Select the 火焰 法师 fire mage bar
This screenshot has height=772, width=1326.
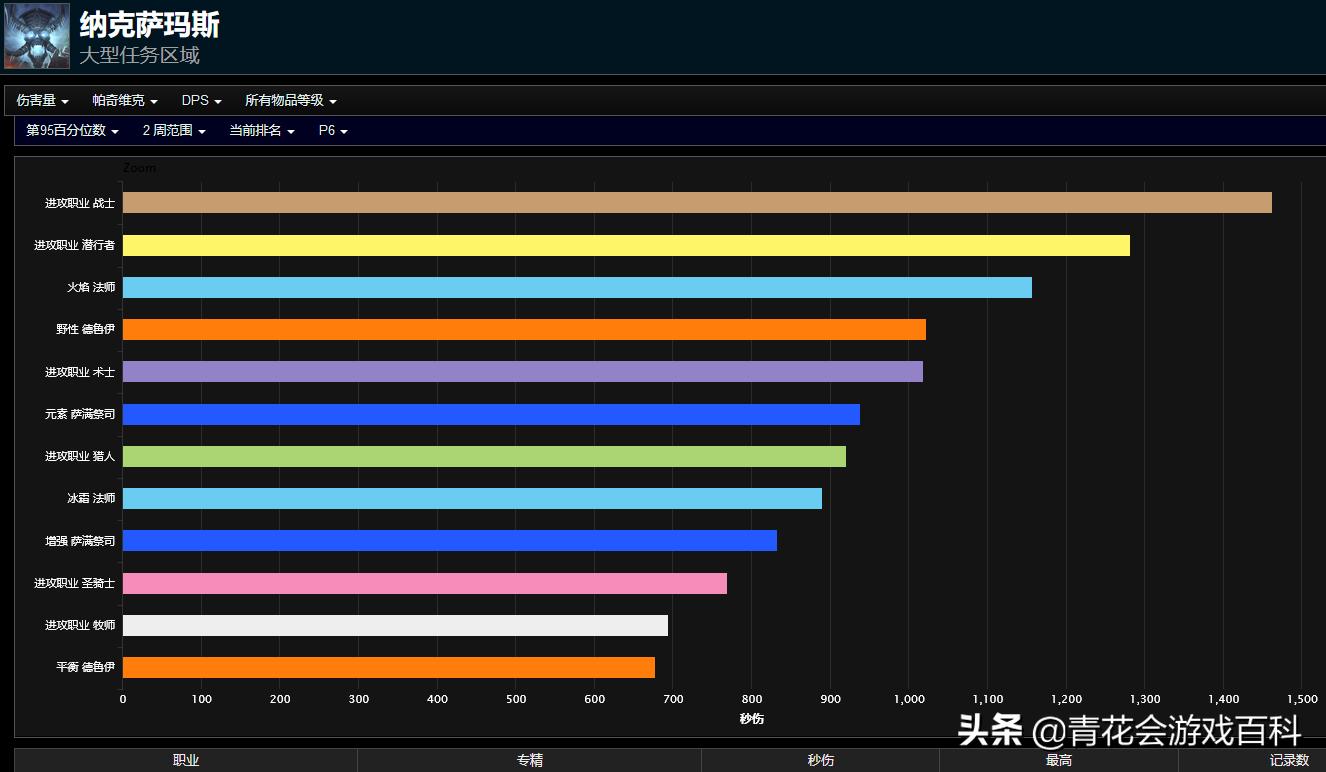click(x=577, y=288)
